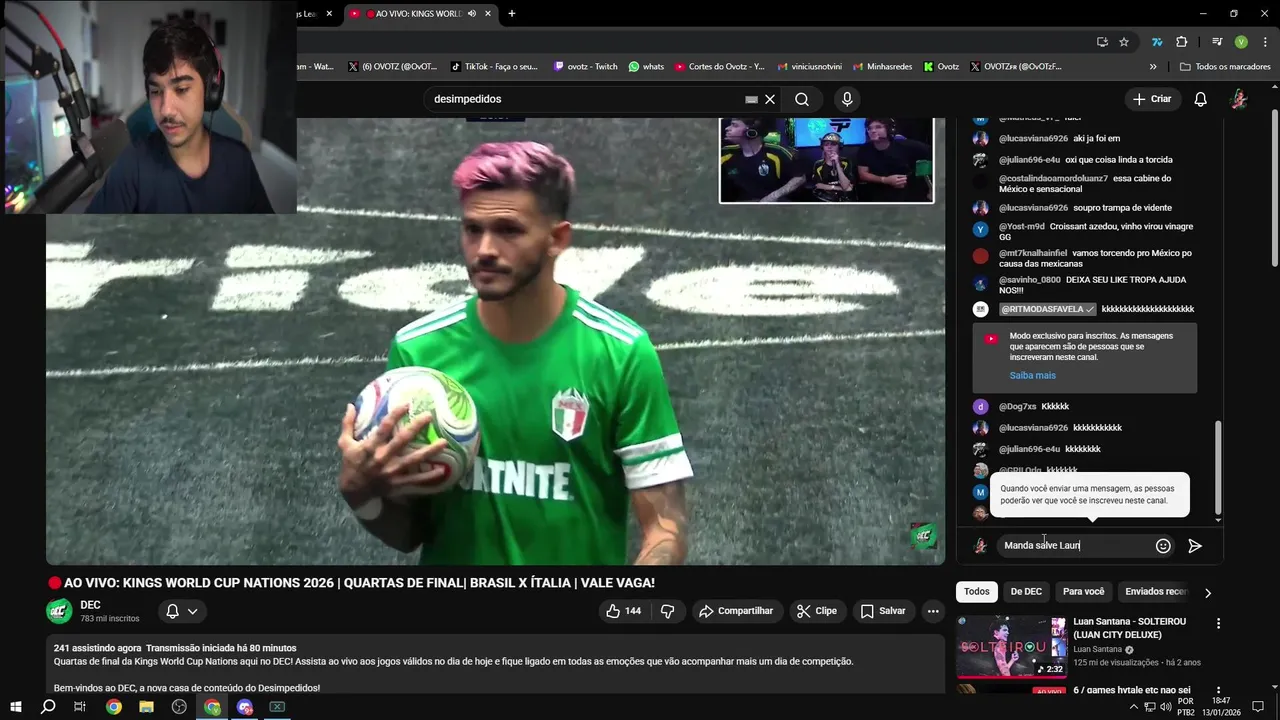Open the OVOTZfr X bookmark
Screen dimensions: 1280x720
pyautogui.click(x=1014, y=67)
